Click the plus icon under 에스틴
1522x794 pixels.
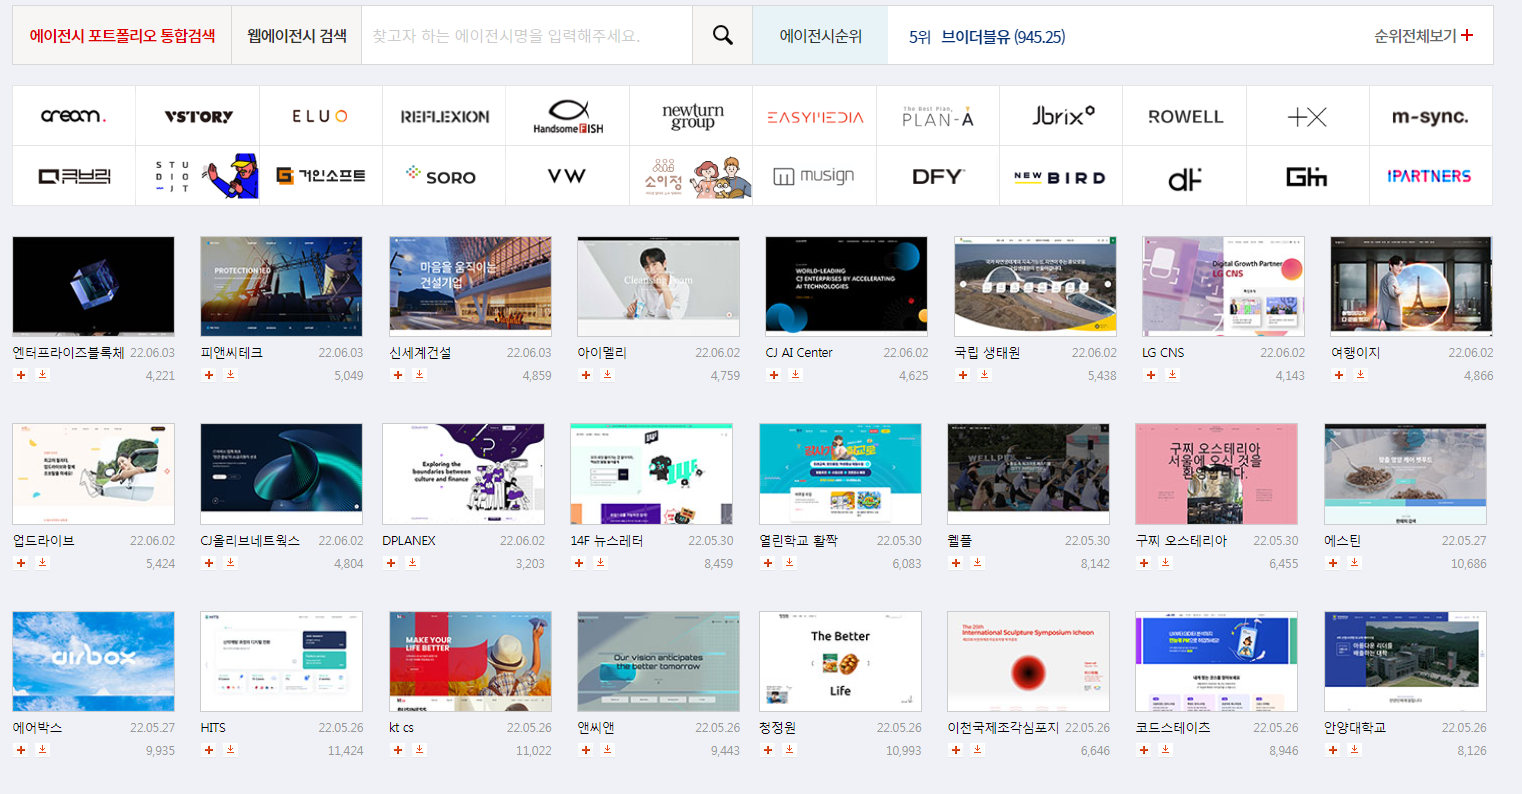tap(1333, 563)
